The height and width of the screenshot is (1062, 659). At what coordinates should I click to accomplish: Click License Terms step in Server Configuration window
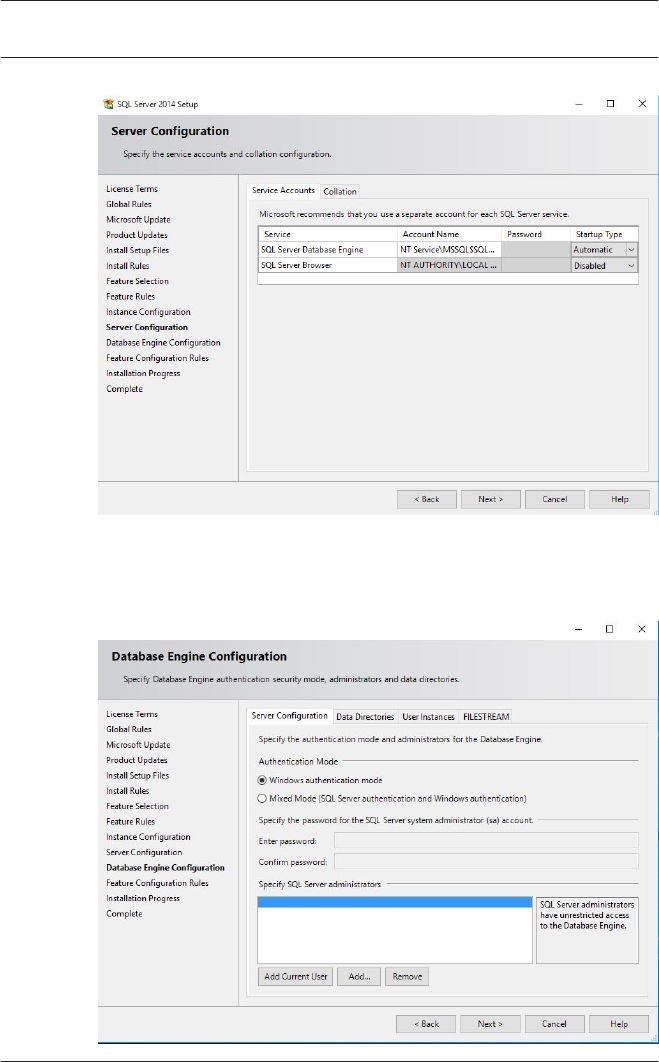[132, 189]
